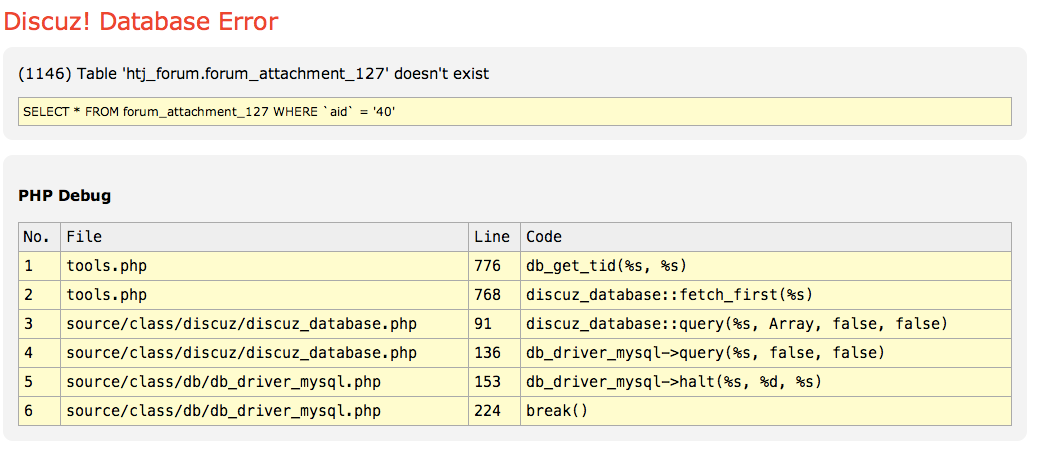This screenshot has height=452, width=1040.
Task: Select code 'discuz_database::fetch_first(%s)'
Action: click(669, 295)
